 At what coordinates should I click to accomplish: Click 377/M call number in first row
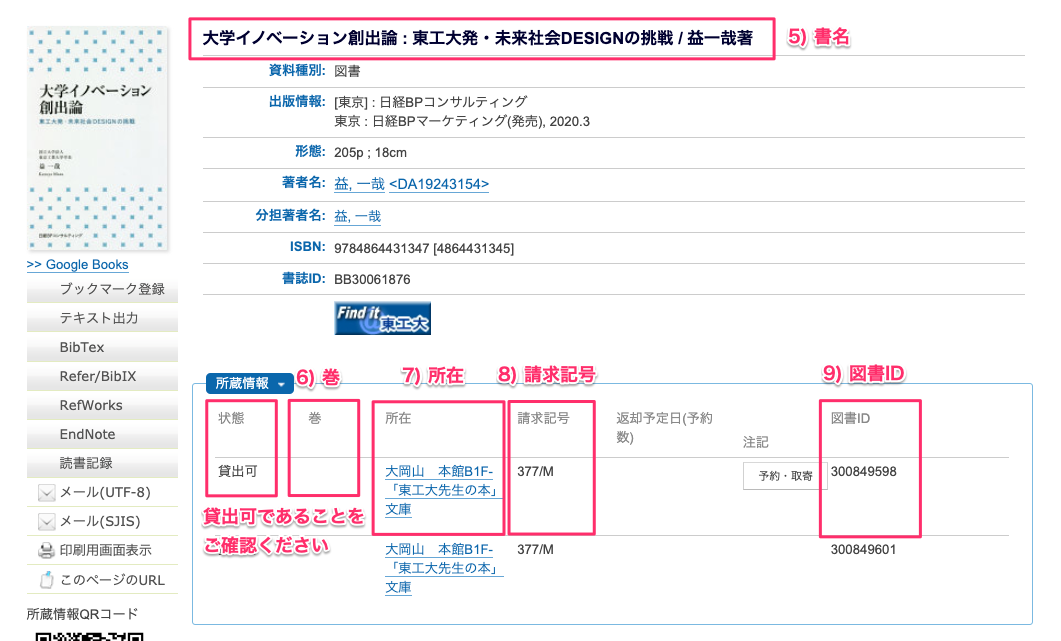coord(535,472)
